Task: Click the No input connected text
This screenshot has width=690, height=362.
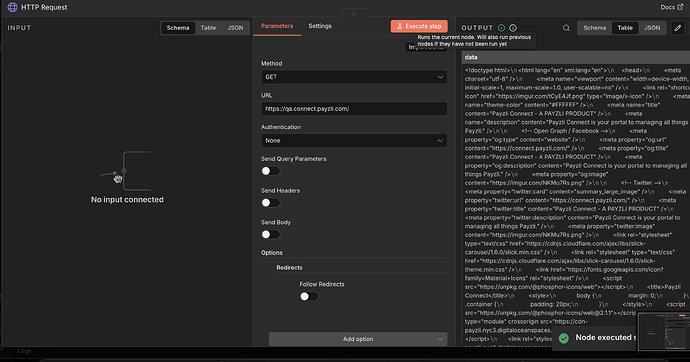Action: [x=127, y=200]
